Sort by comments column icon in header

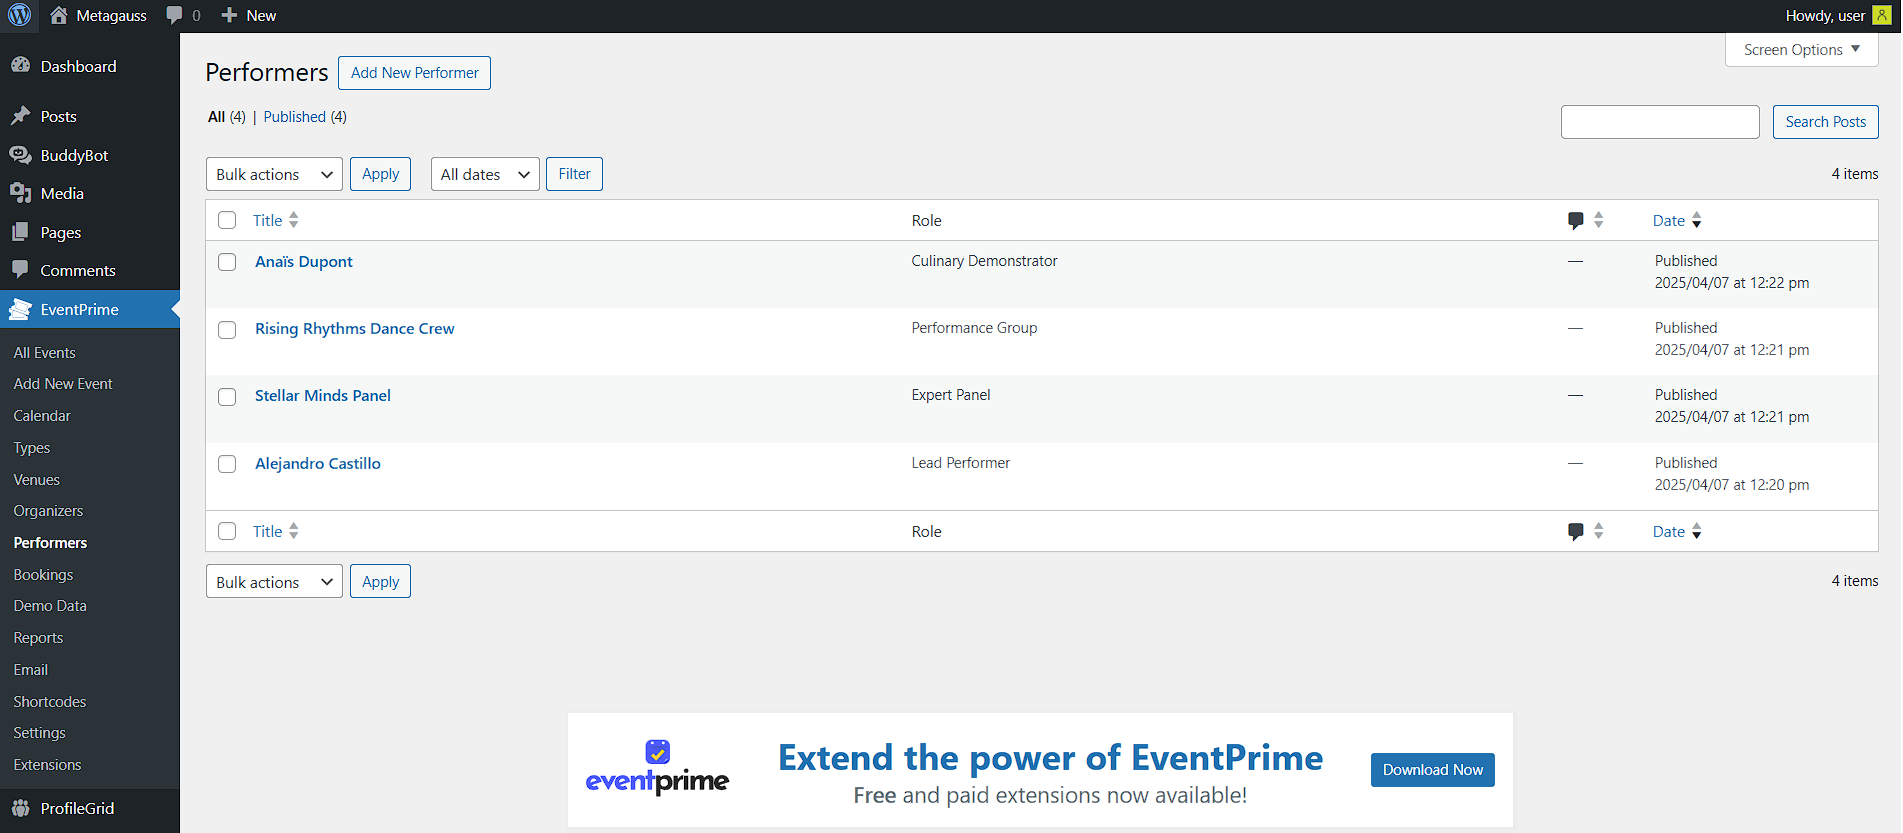[x=1576, y=220]
